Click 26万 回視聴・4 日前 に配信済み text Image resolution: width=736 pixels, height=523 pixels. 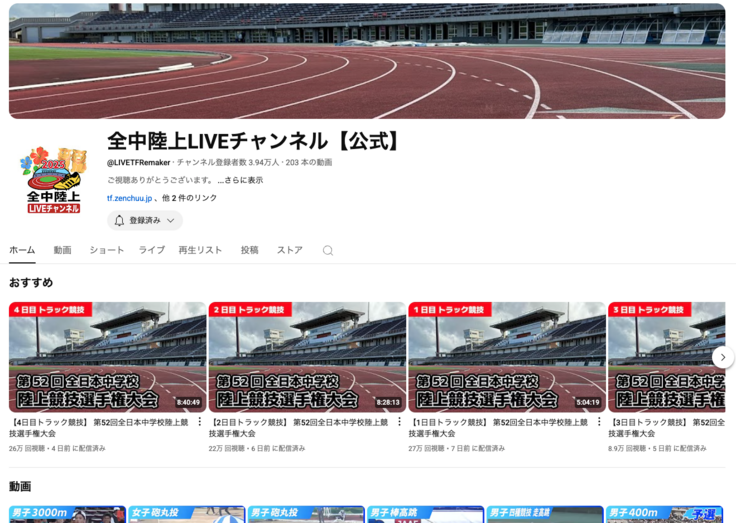[57, 448]
